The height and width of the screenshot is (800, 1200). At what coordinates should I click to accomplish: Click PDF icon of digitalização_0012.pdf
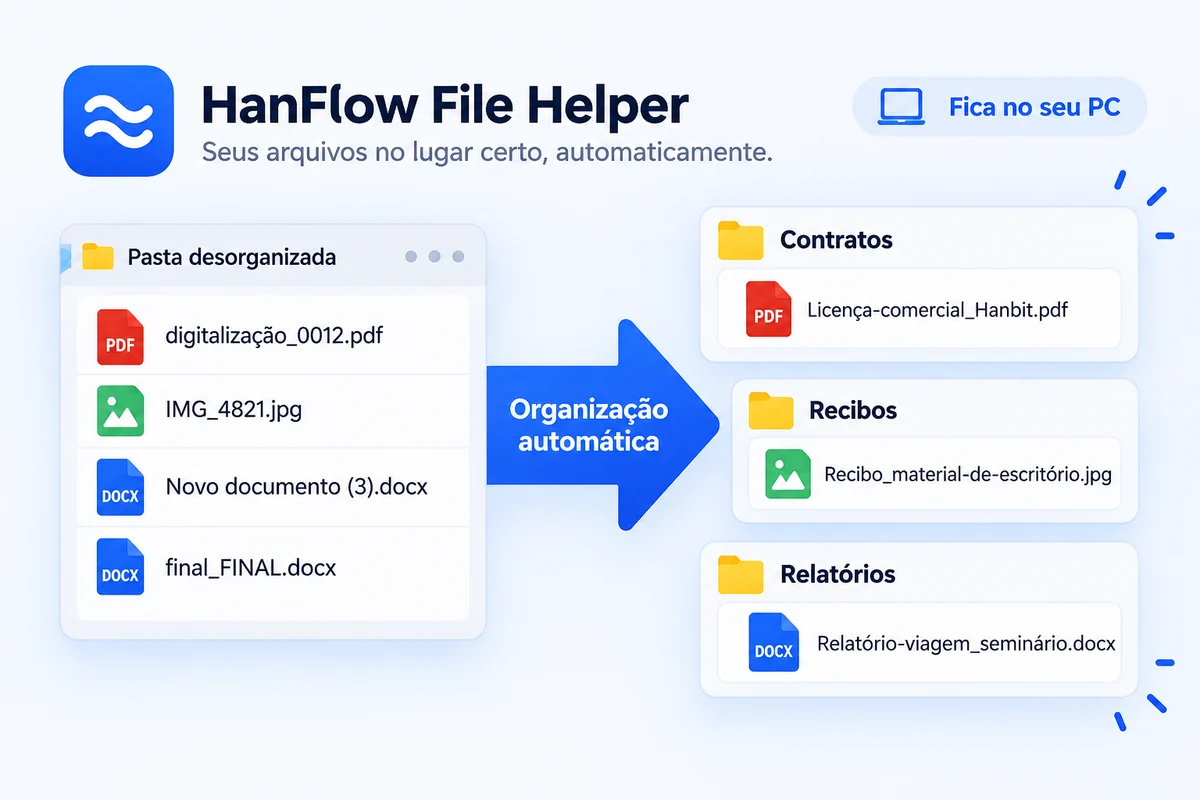[121, 336]
